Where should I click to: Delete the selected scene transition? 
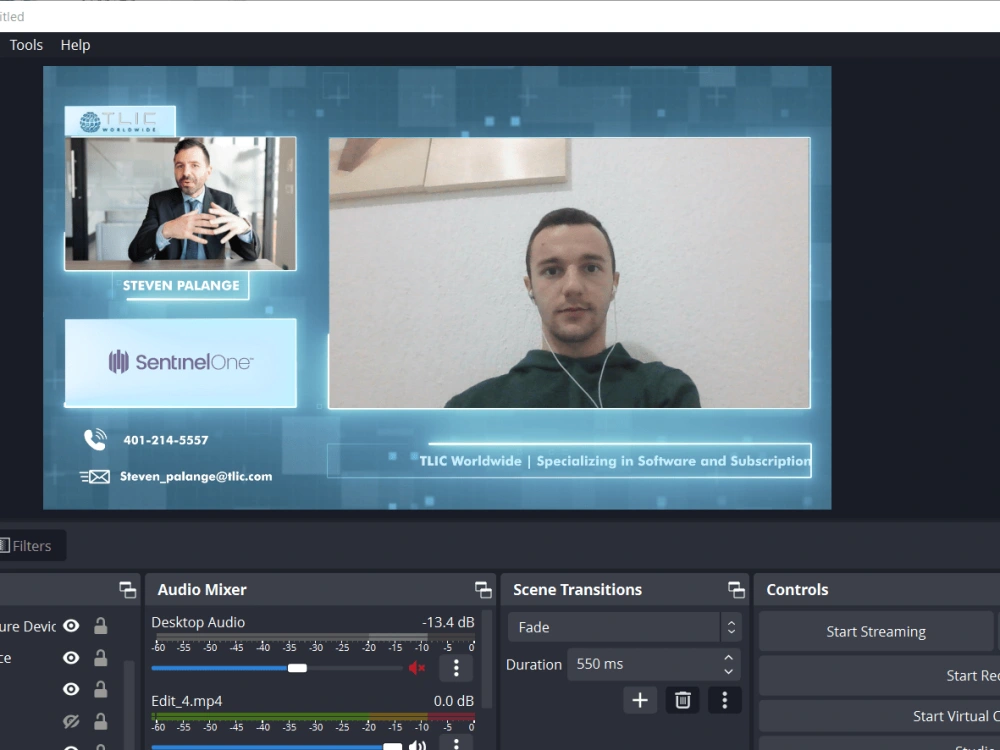(682, 700)
